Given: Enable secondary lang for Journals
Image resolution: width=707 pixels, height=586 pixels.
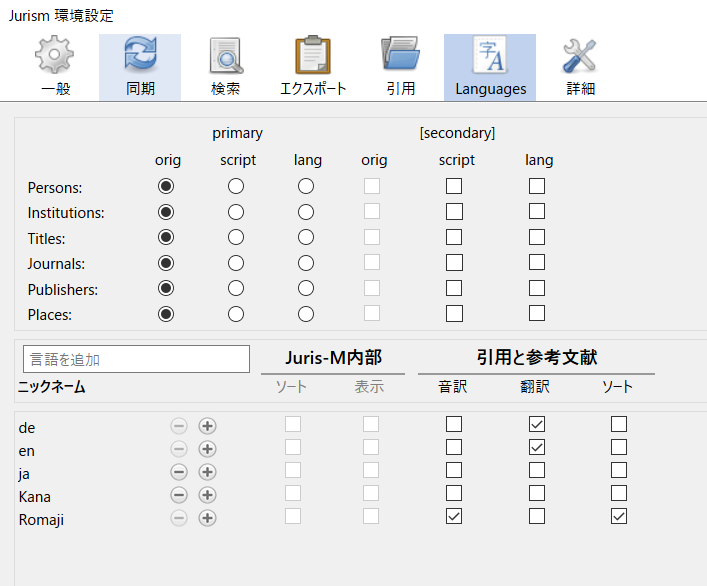Looking at the screenshot, I should click(x=537, y=262).
